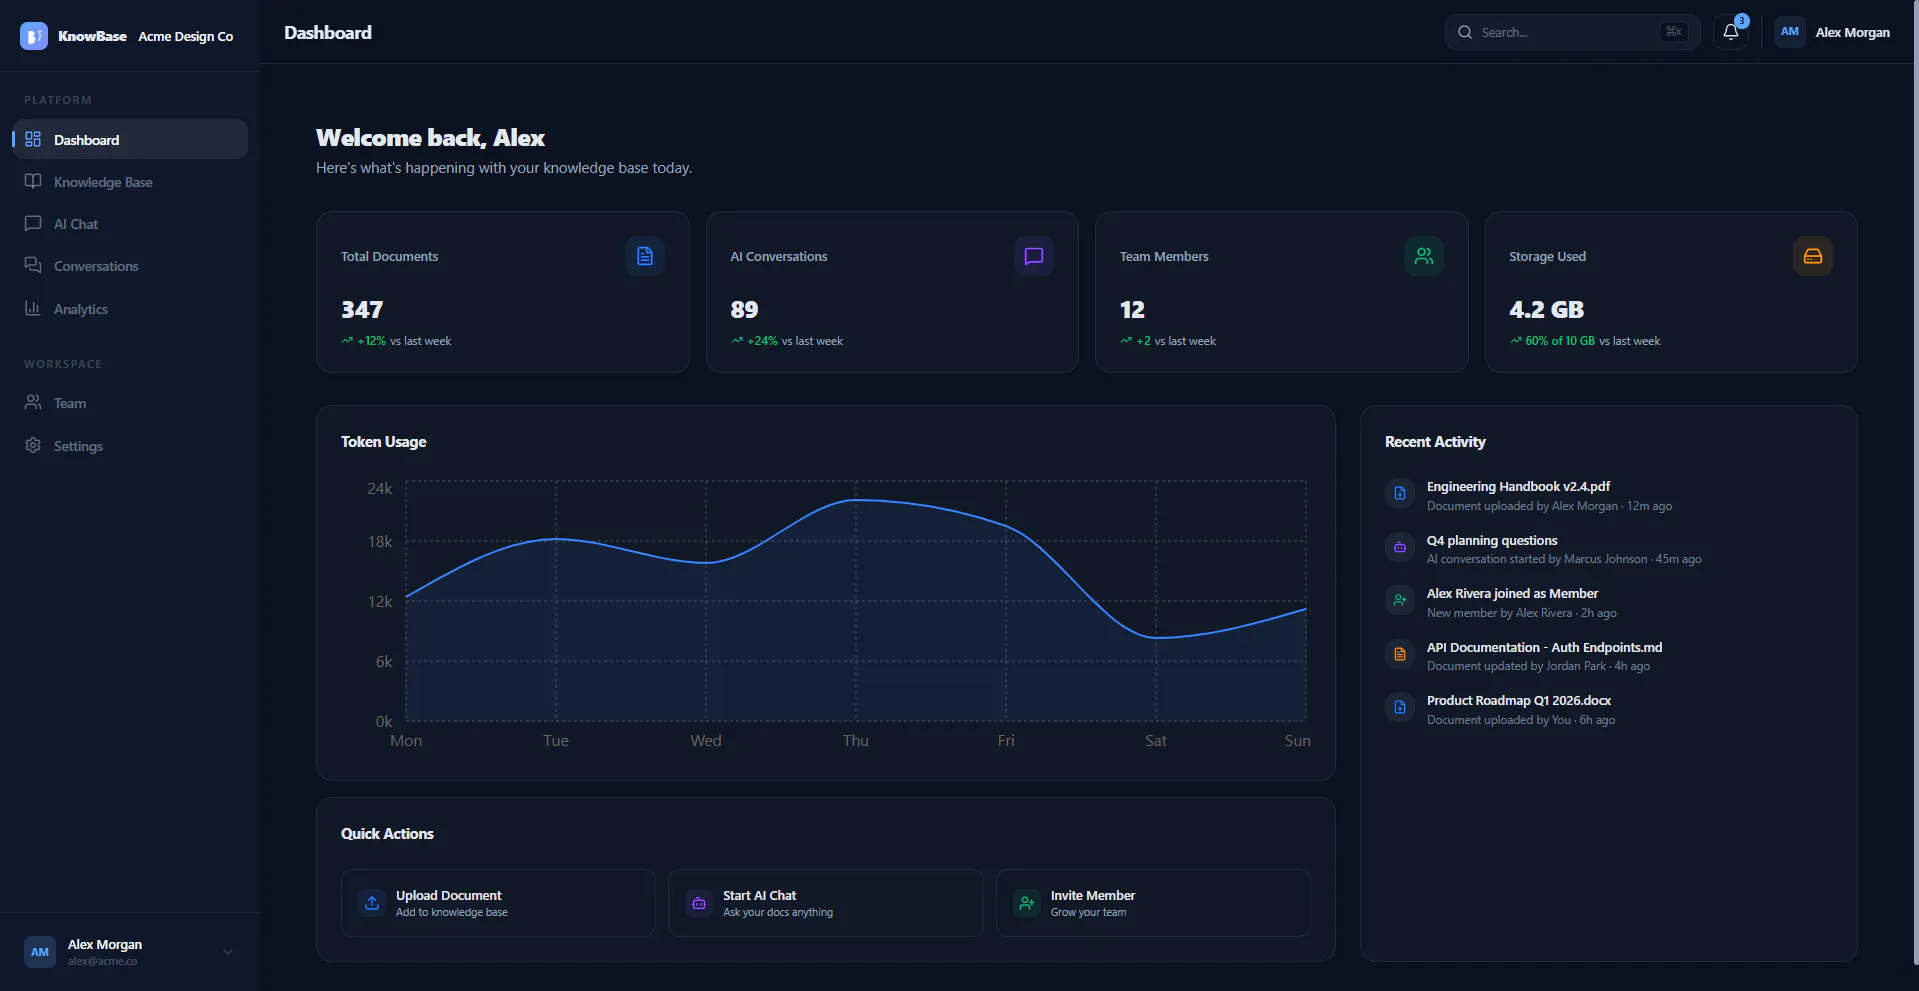Click the Total Documents file icon
Image resolution: width=1919 pixels, height=991 pixels.
point(645,256)
